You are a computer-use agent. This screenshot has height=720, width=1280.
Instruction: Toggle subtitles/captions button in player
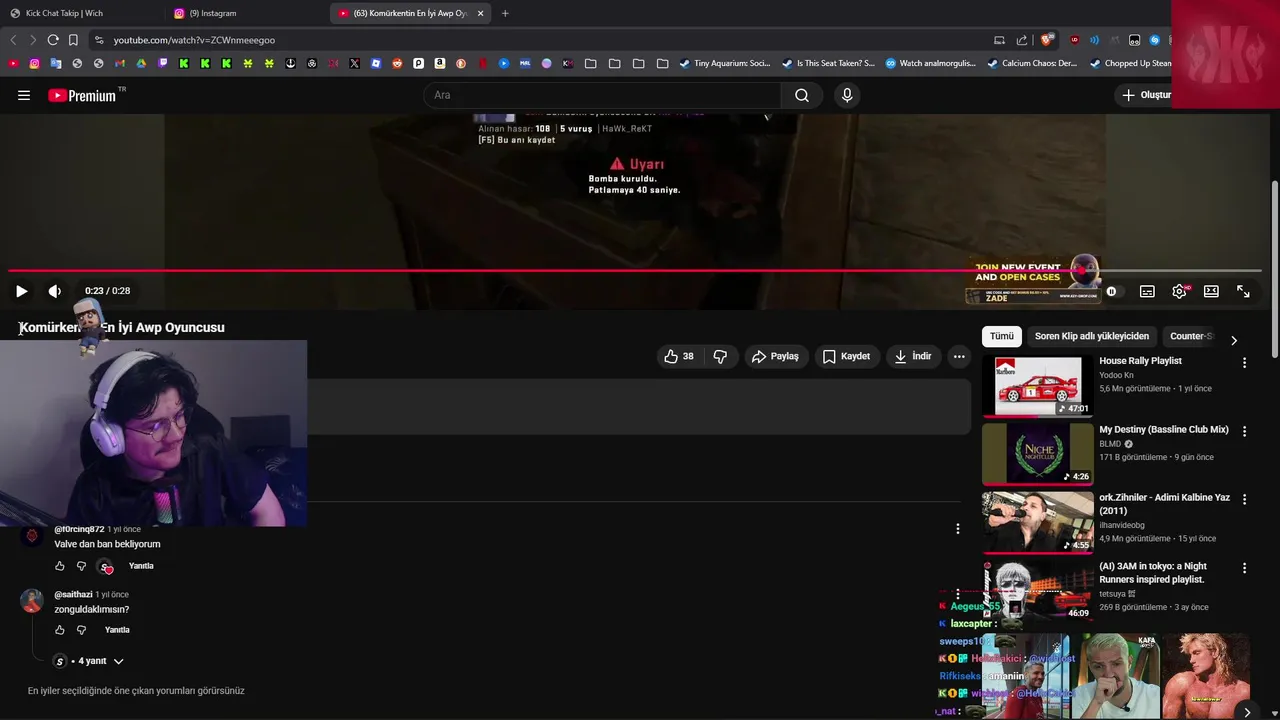coord(1147,291)
